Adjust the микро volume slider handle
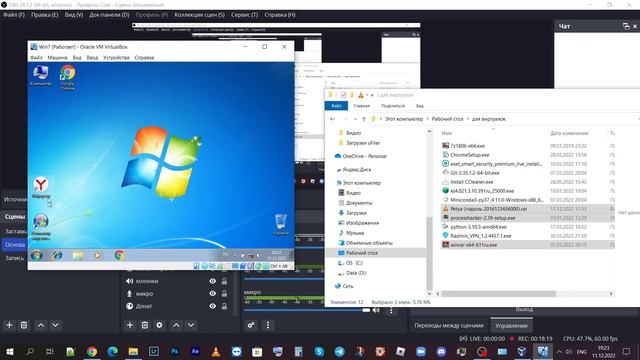The width and height of the screenshot is (640, 360). pos(366,310)
